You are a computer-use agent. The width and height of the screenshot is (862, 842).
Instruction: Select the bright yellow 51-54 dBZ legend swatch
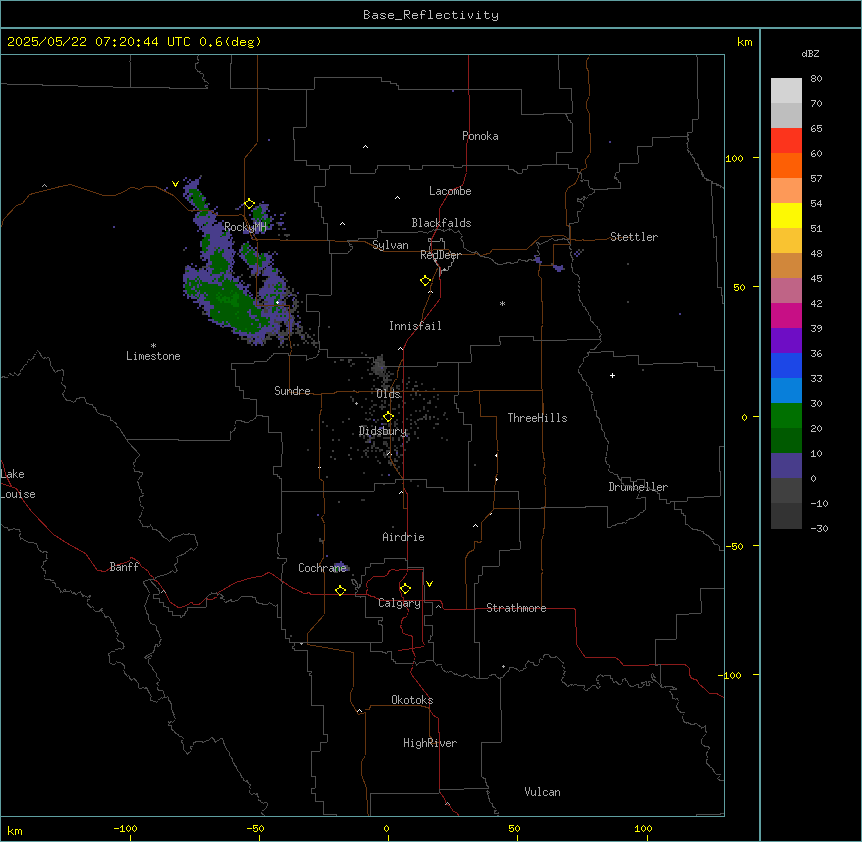point(786,215)
